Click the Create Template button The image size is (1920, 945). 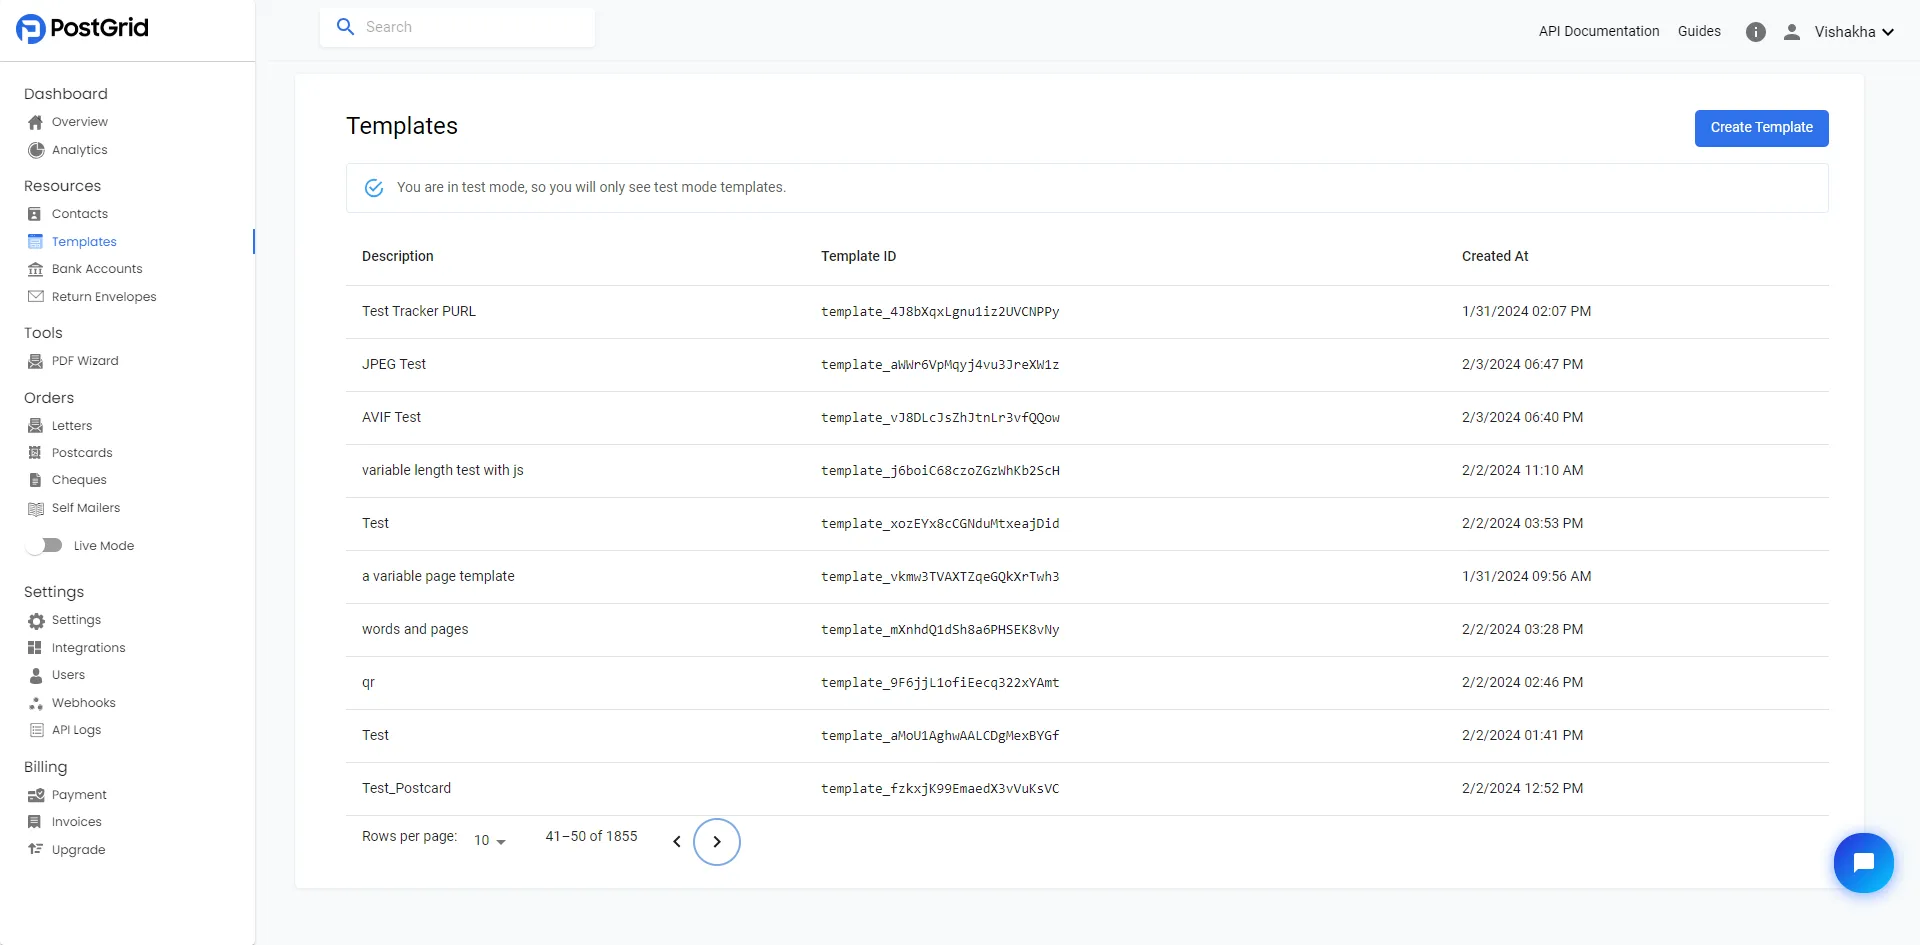click(1761, 128)
